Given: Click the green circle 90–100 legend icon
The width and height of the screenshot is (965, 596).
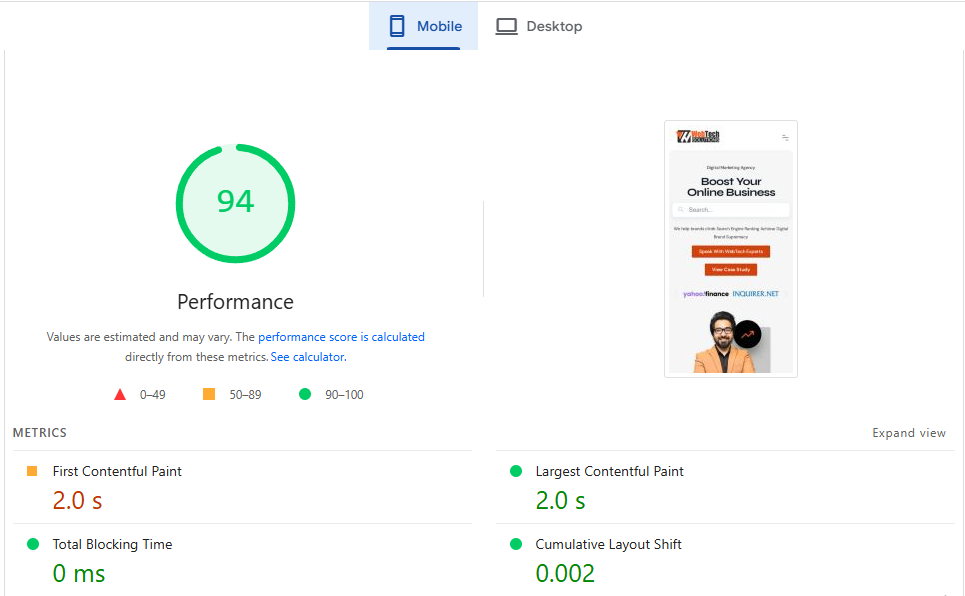Looking at the screenshot, I should [x=305, y=394].
